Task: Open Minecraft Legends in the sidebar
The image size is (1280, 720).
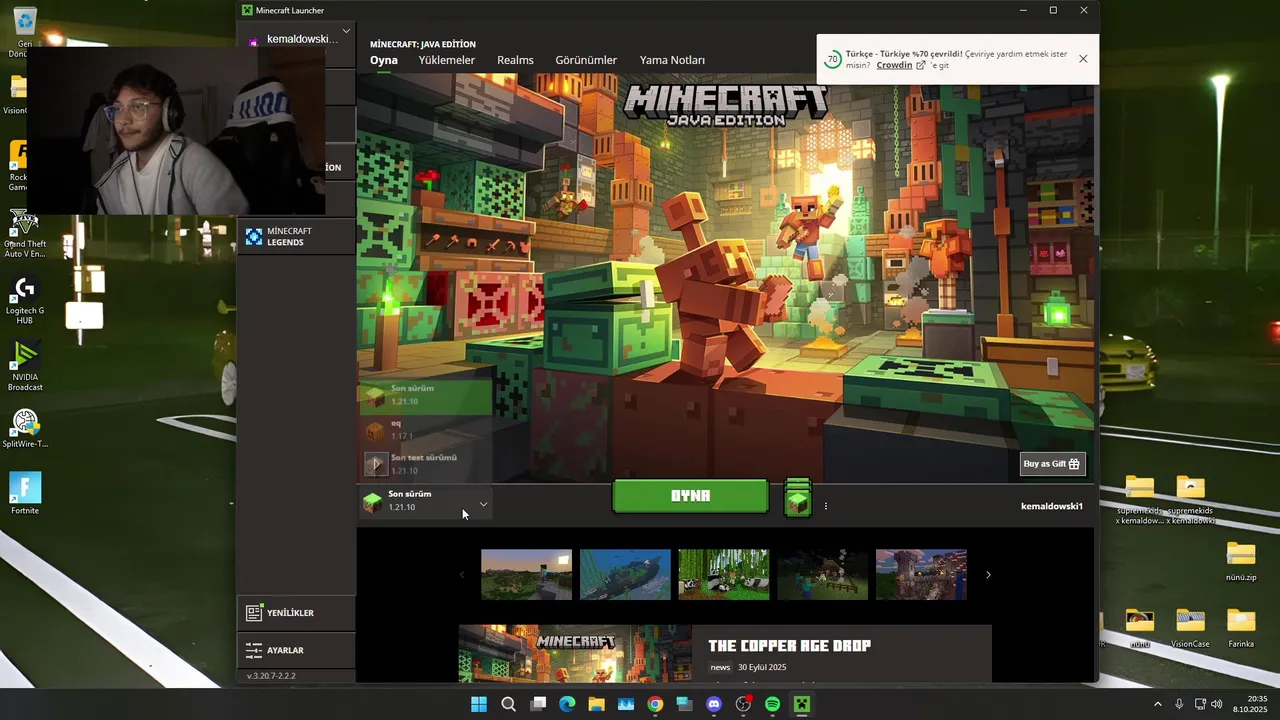Action: point(296,237)
